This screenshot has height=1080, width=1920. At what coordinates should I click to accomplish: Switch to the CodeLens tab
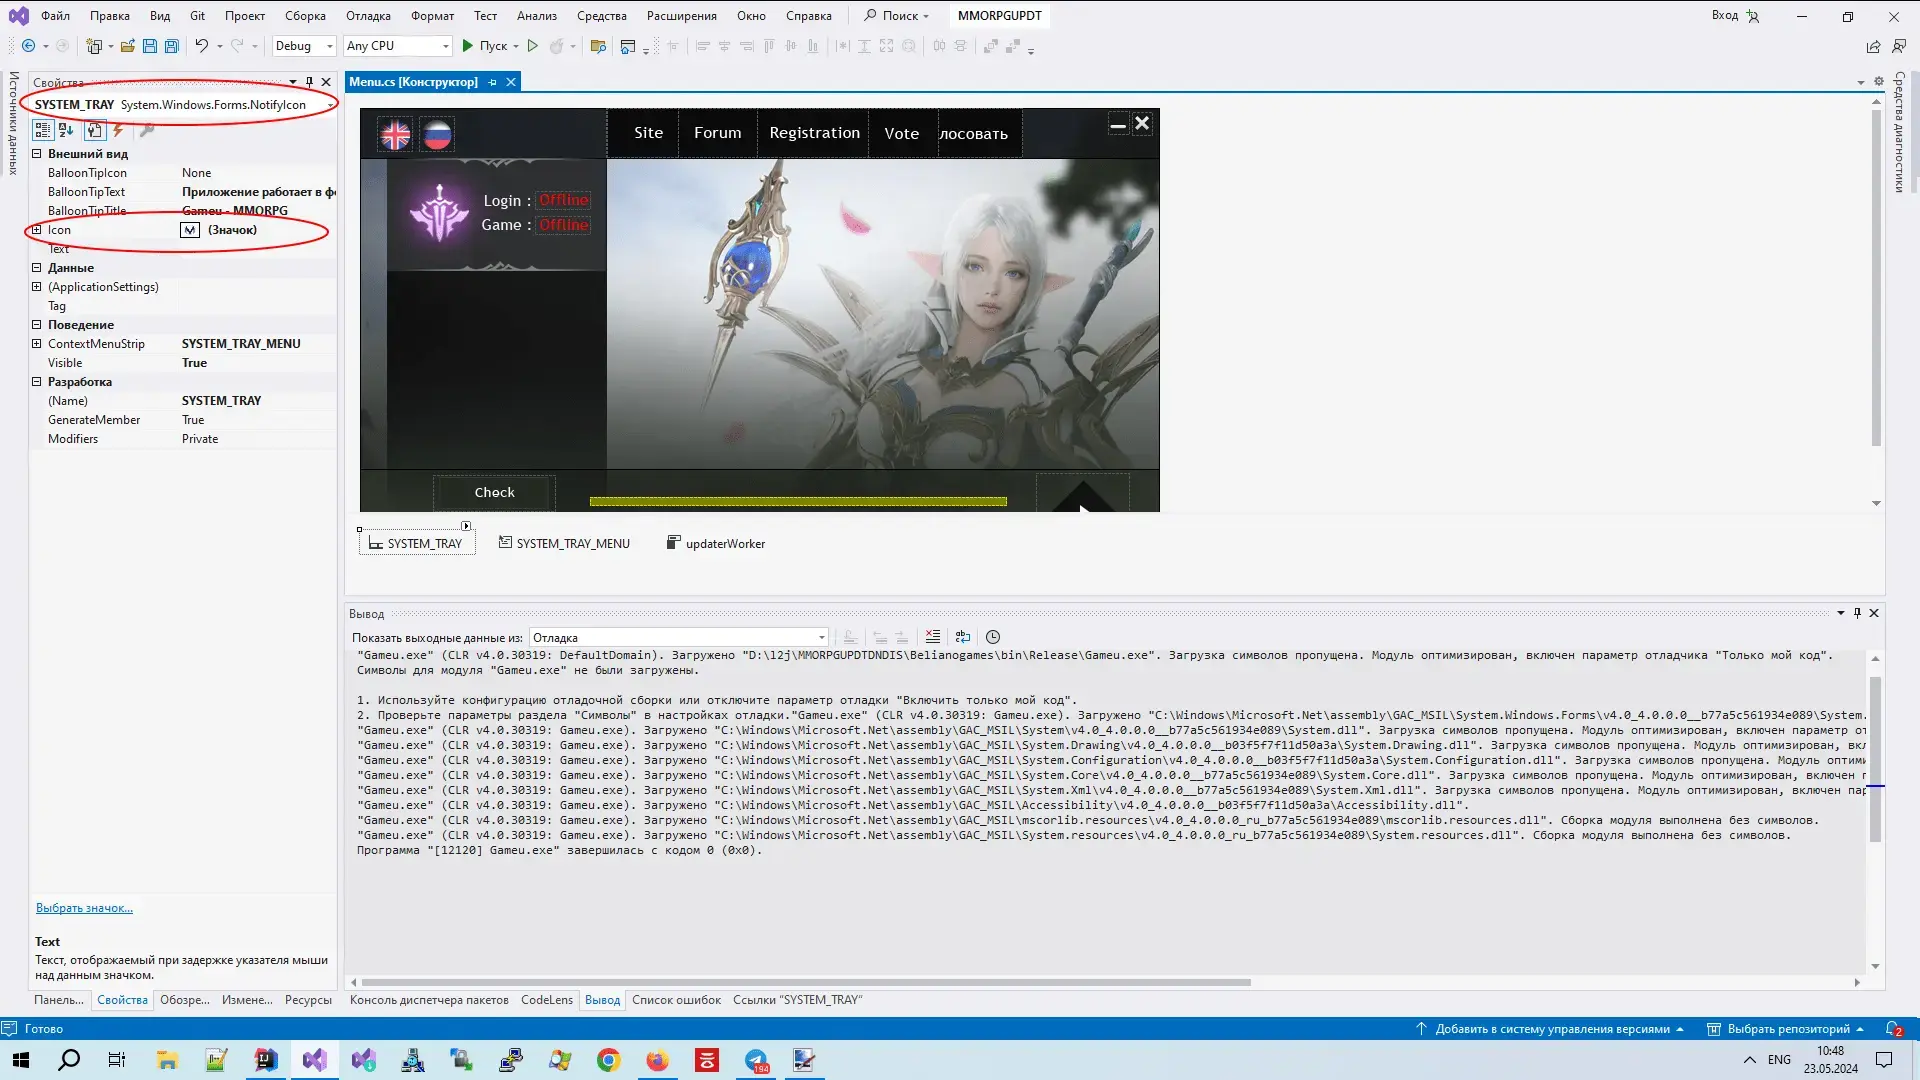coord(547,1000)
